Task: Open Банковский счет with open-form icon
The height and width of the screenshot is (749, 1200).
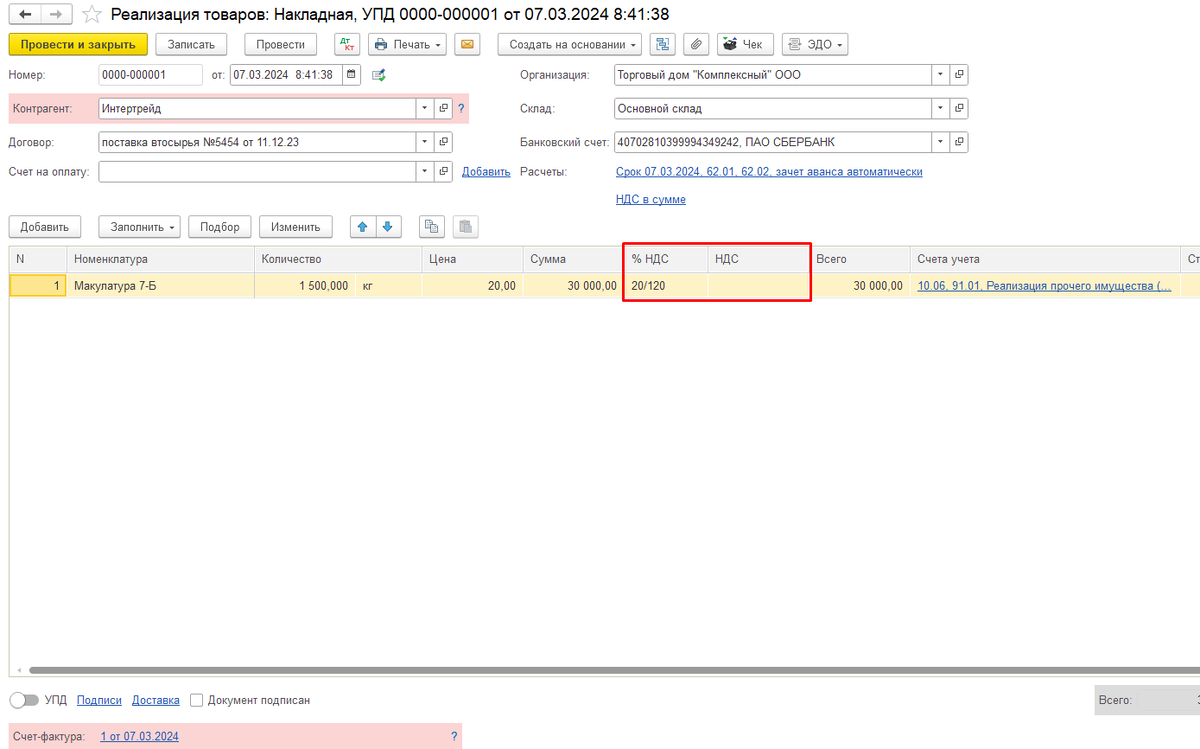Action: click(959, 142)
